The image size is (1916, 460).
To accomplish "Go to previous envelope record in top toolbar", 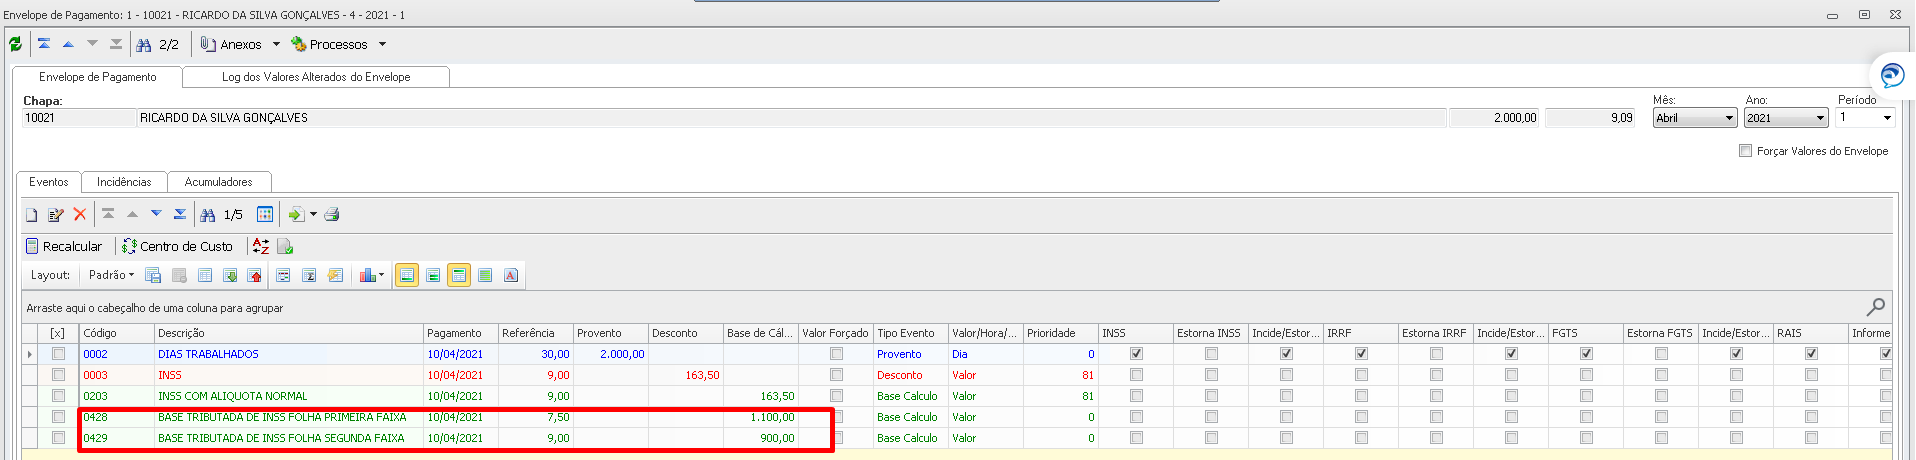I will pyautogui.click(x=68, y=44).
